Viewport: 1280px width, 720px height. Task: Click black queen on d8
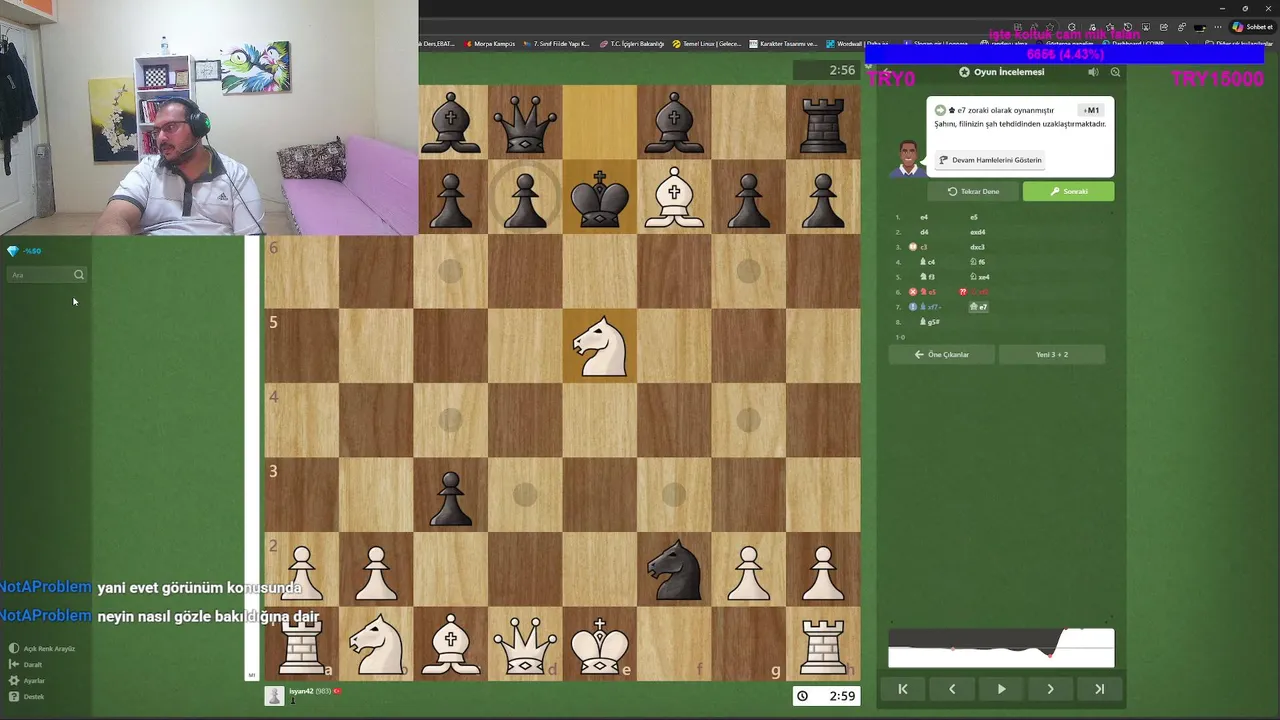(x=525, y=122)
